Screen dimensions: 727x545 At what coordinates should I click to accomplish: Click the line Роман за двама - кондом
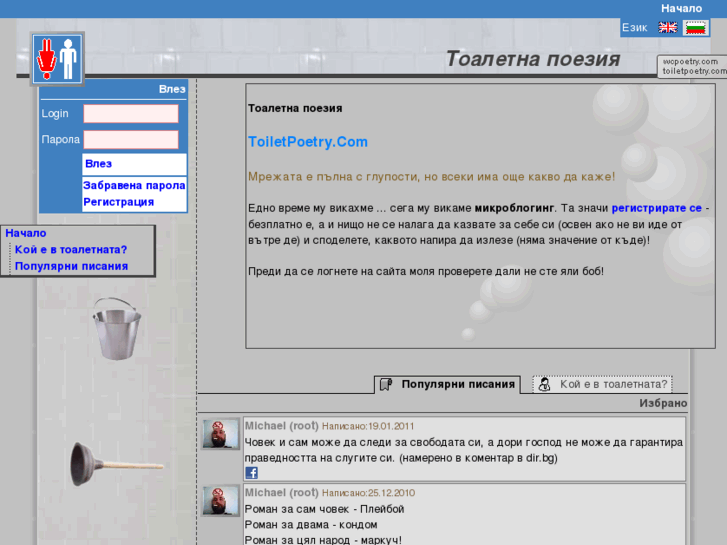(311, 525)
